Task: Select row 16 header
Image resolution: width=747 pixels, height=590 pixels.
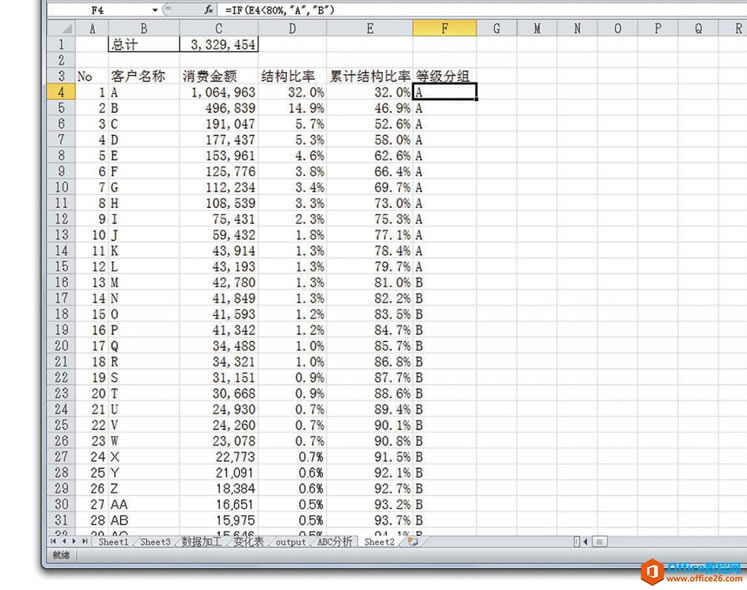Action: (x=61, y=282)
